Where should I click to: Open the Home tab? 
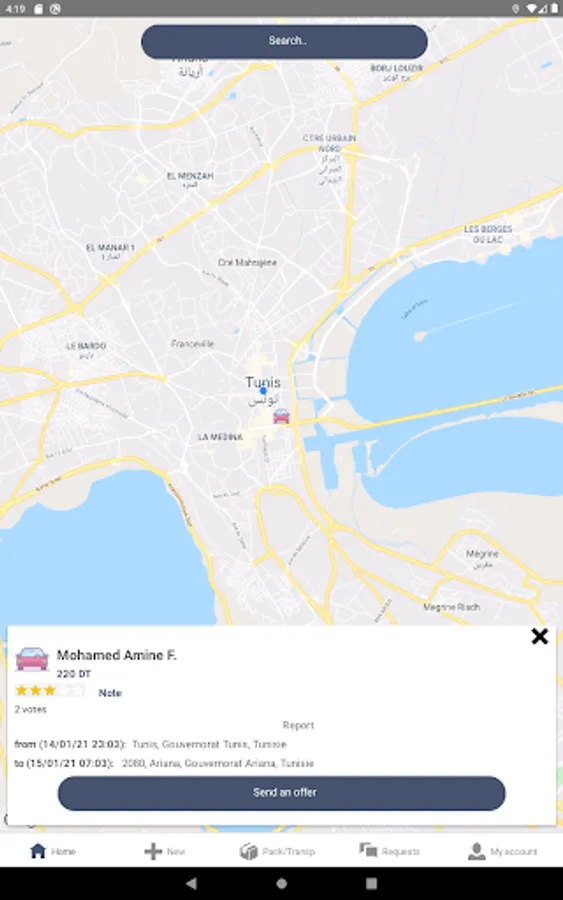coord(52,851)
